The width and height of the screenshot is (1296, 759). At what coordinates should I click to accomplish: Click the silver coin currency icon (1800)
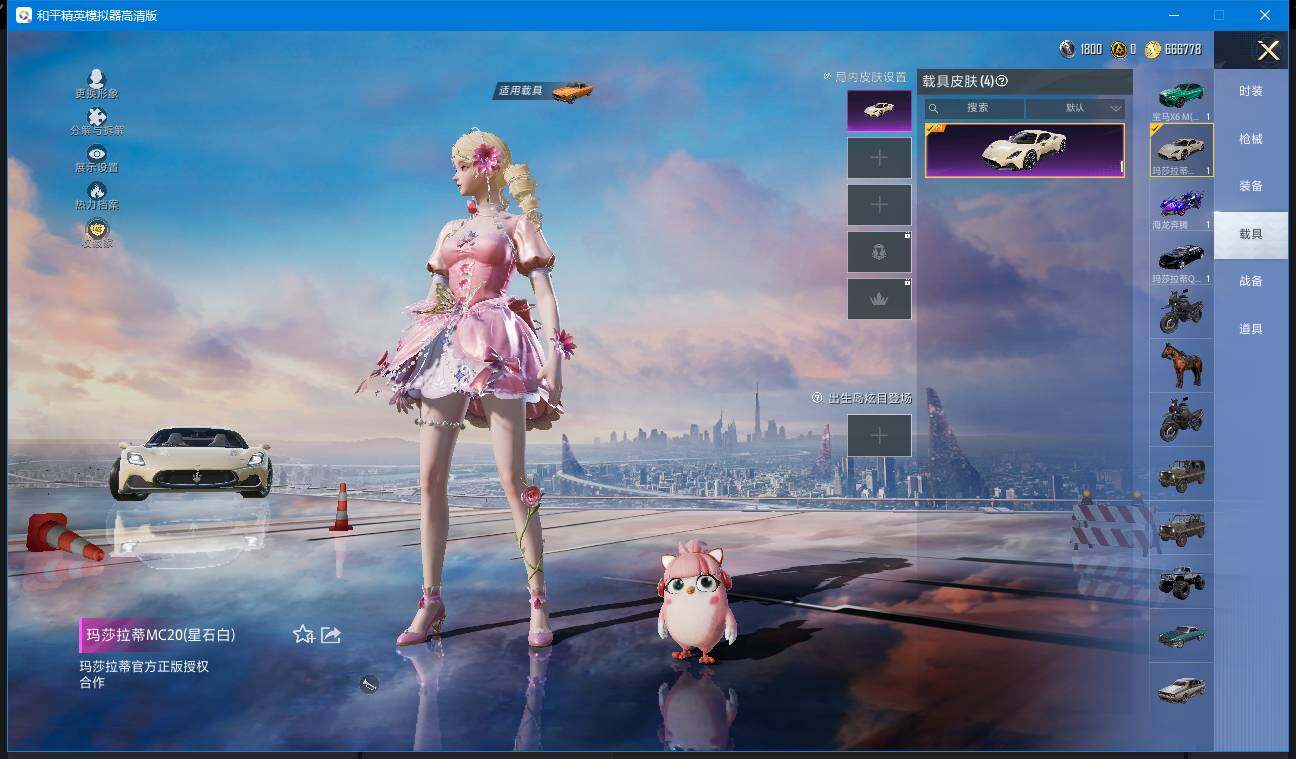[1068, 49]
